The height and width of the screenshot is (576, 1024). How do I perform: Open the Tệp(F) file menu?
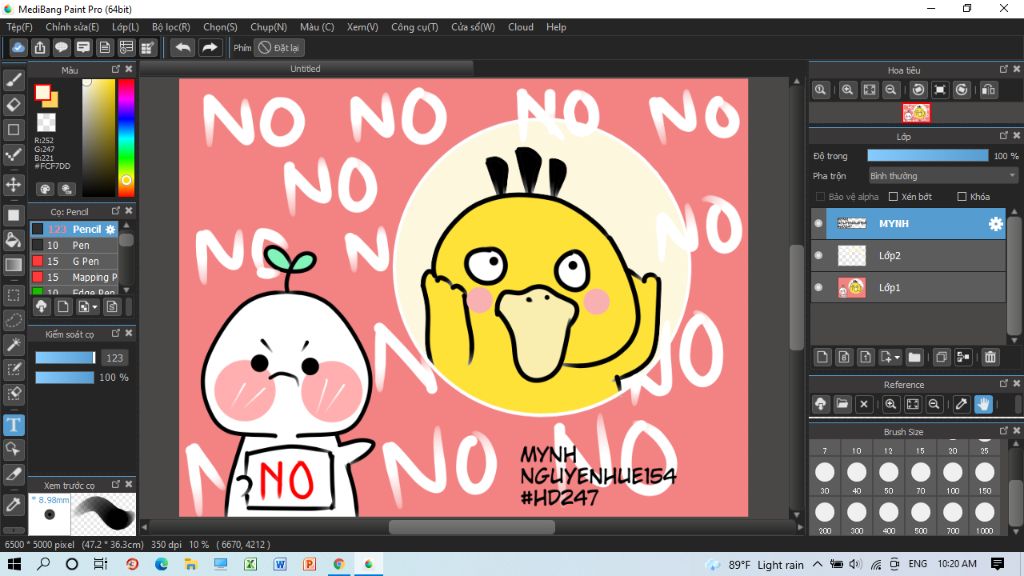pos(20,27)
